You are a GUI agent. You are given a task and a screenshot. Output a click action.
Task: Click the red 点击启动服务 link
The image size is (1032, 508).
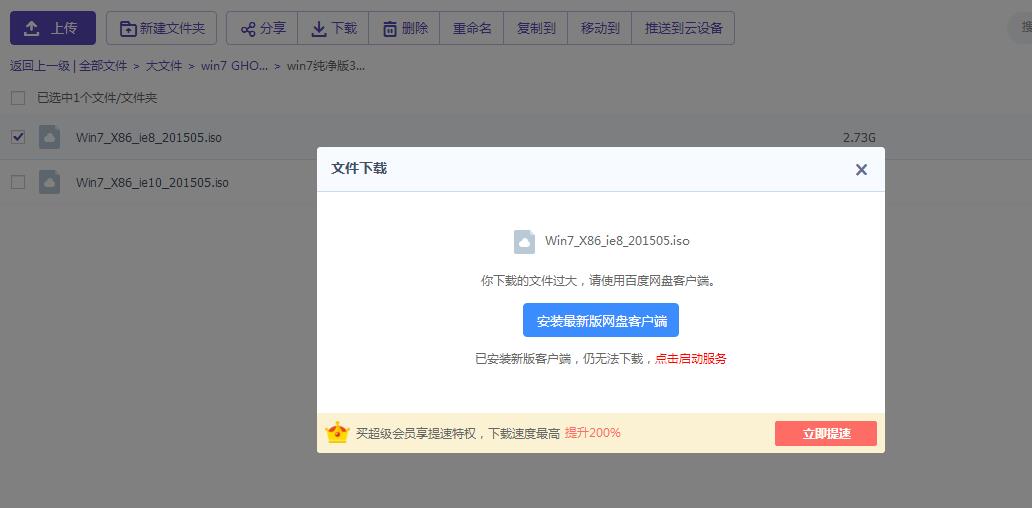(x=690, y=359)
